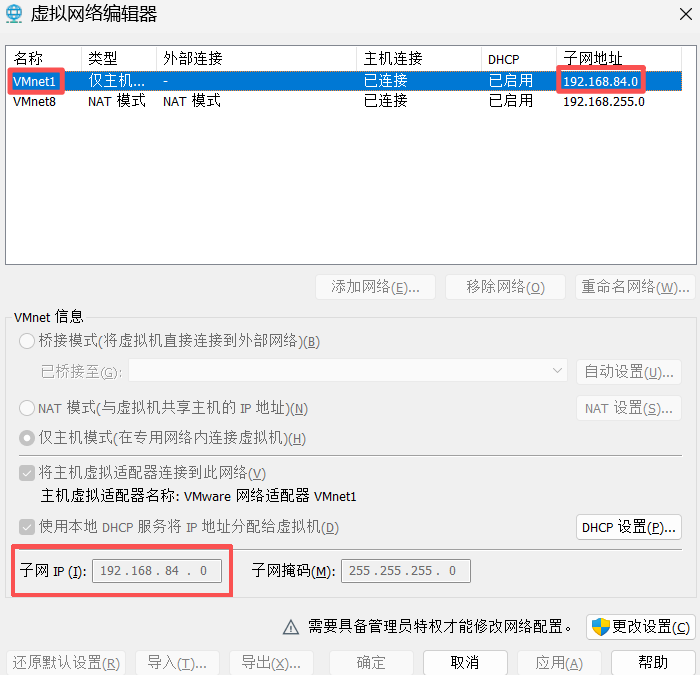Click the 子网掩码 input field
This screenshot has height=675, width=700.
click(406, 571)
